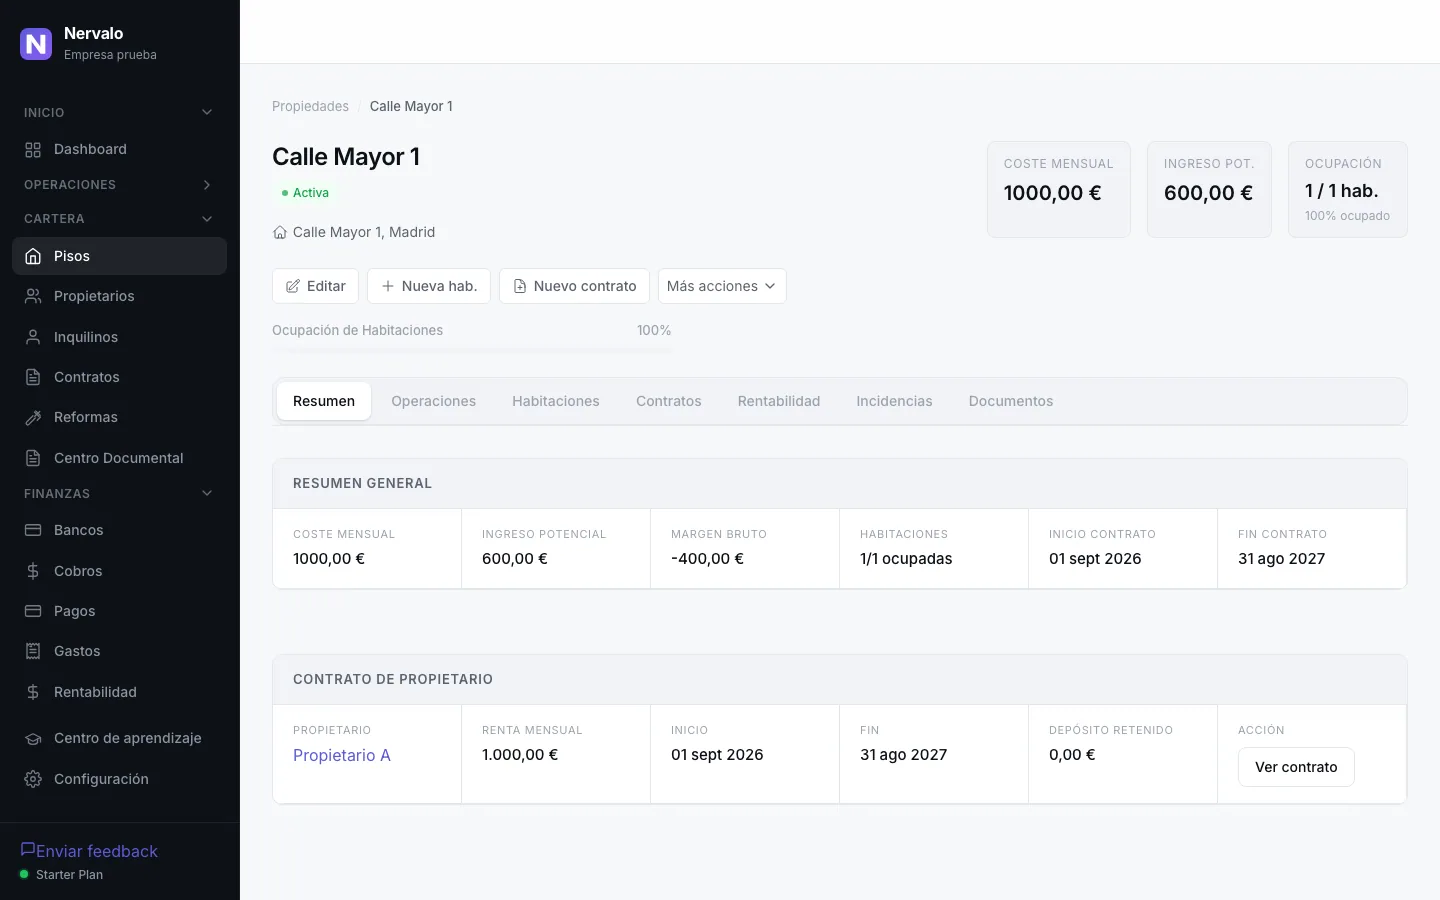Open the Más acciones dropdown

click(x=722, y=286)
